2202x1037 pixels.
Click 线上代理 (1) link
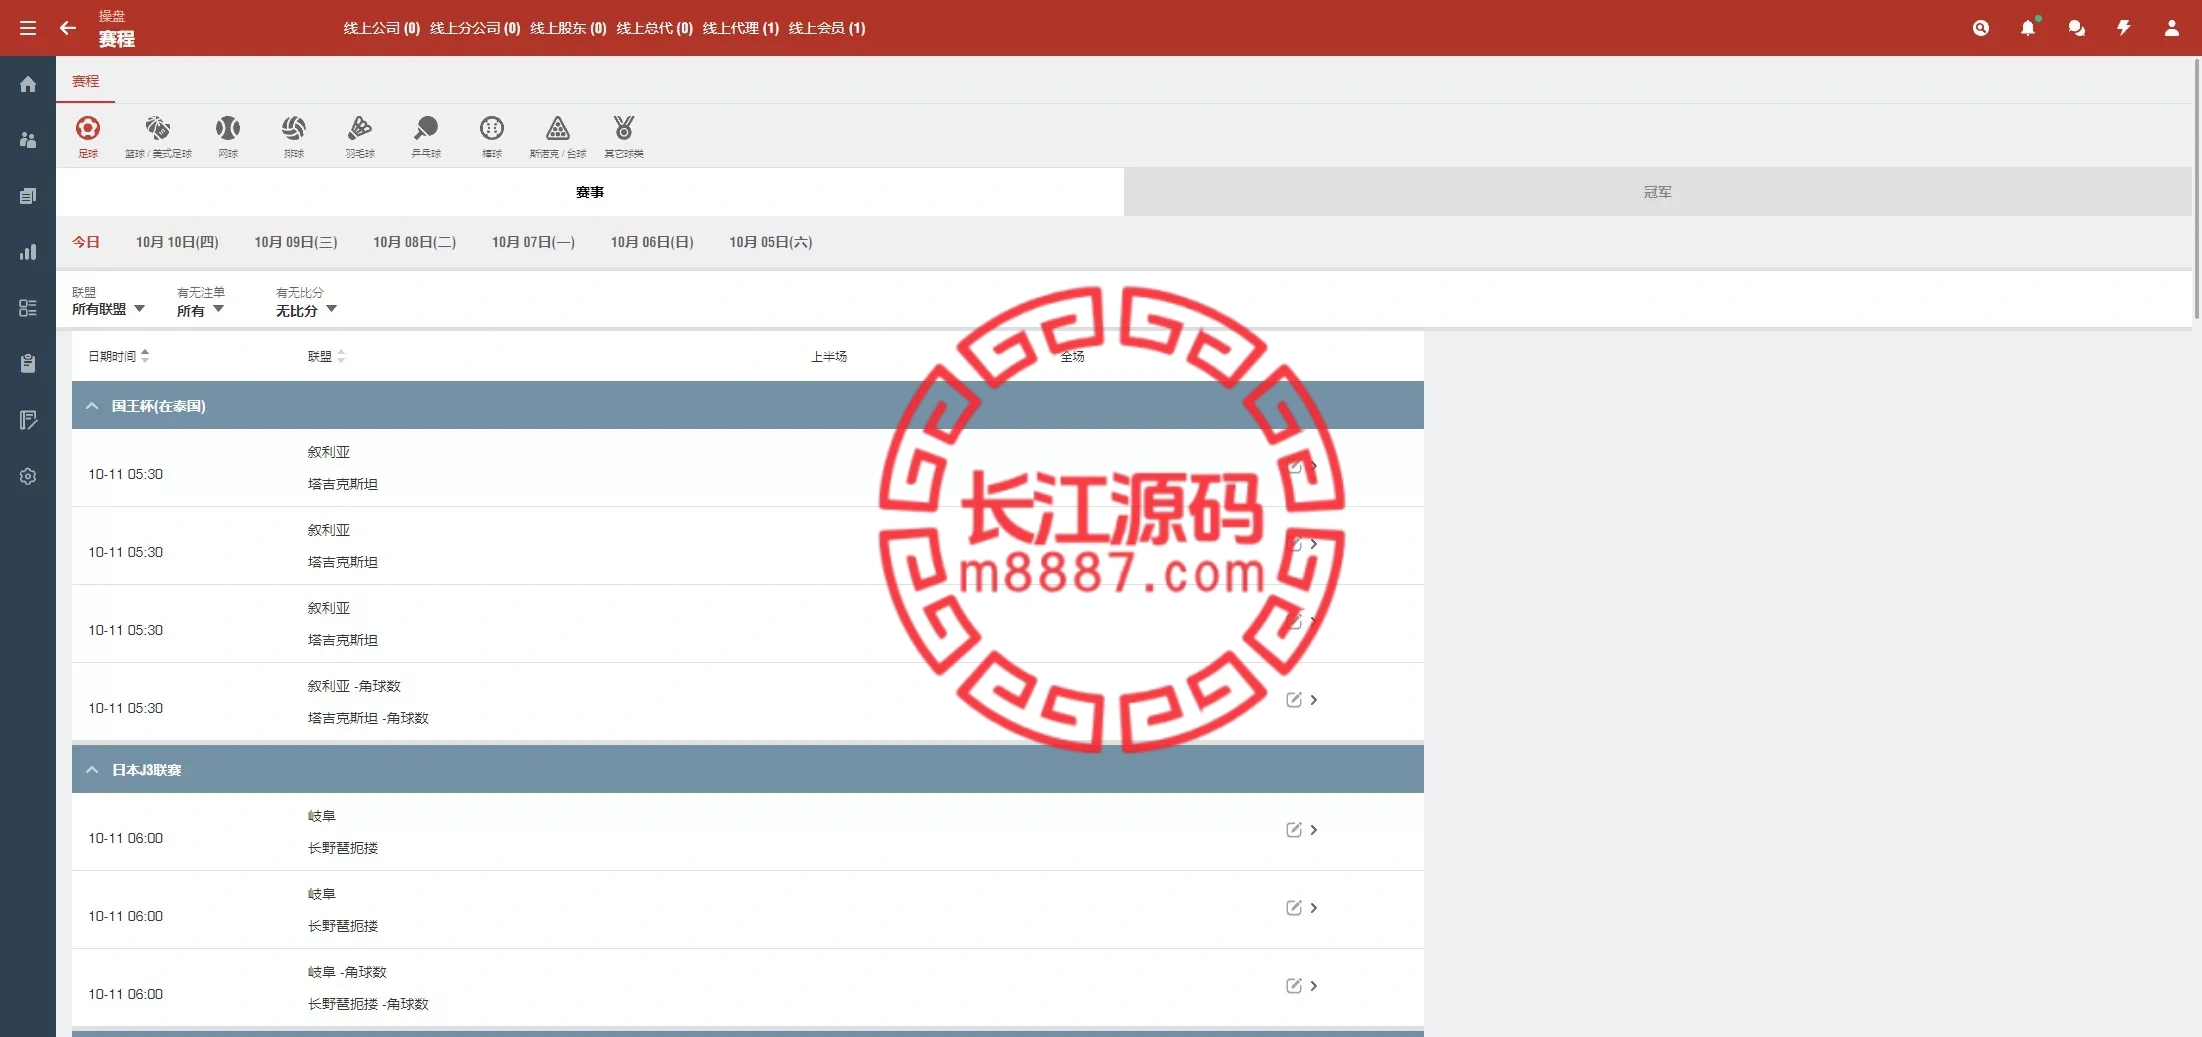pos(741,28)
